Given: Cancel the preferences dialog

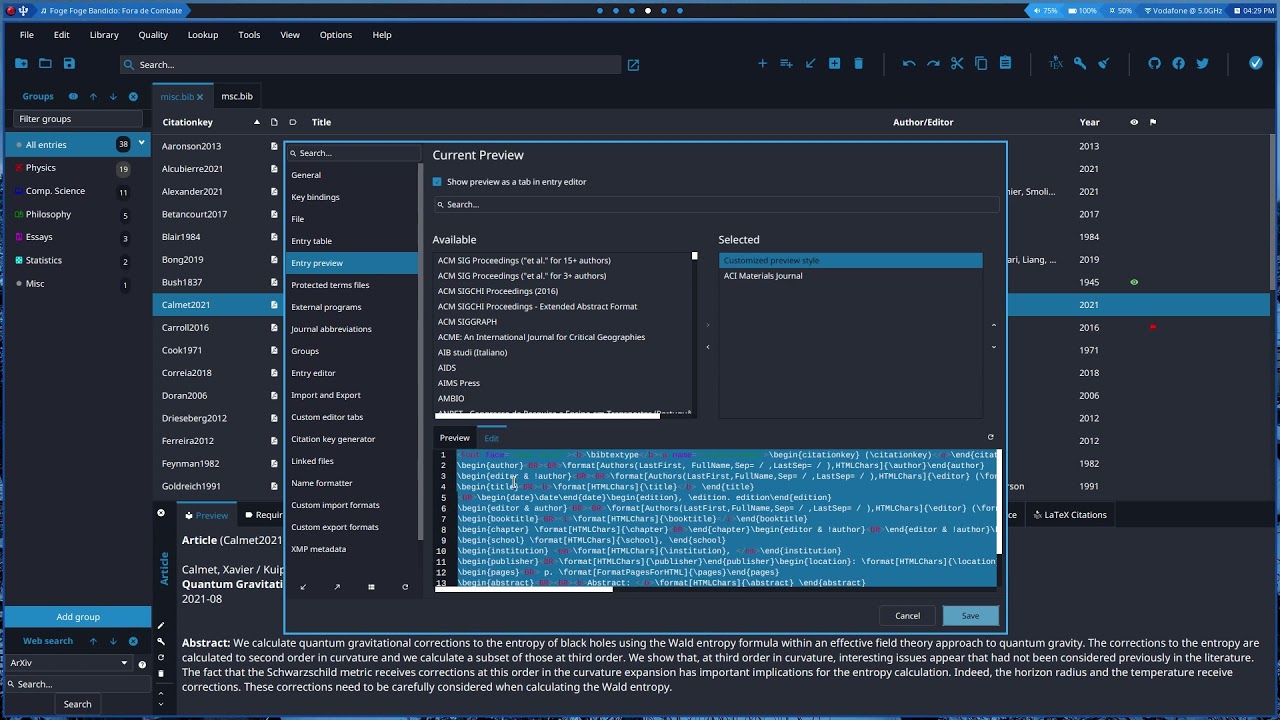Looking at the screenshot, I should (x=907, y=616).
